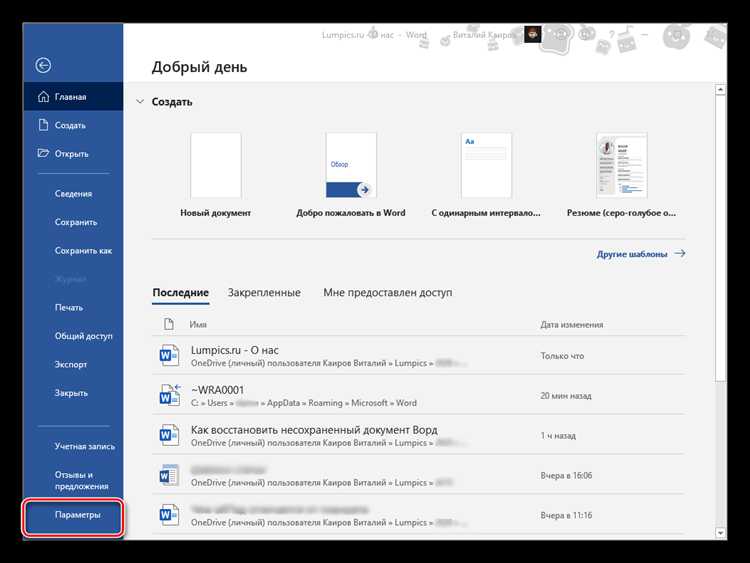Click Word file icon for Lumpics.ru - О нас
This screenshot has height=563, width=750.
(x=169, y=355)
